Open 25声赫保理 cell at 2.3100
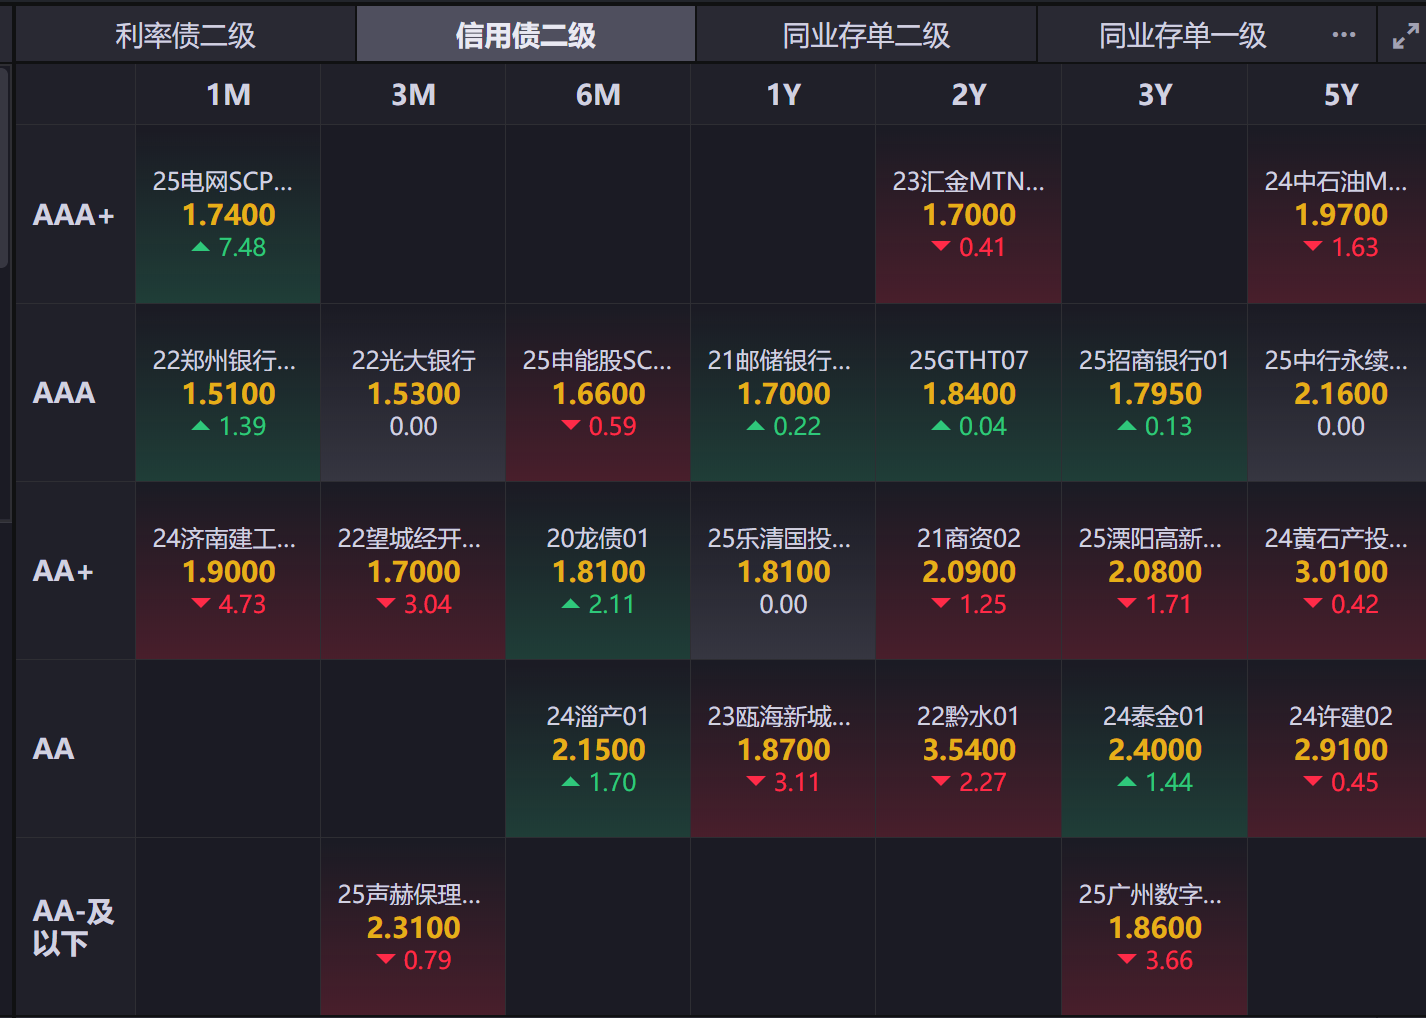 [x=413, y=927]
